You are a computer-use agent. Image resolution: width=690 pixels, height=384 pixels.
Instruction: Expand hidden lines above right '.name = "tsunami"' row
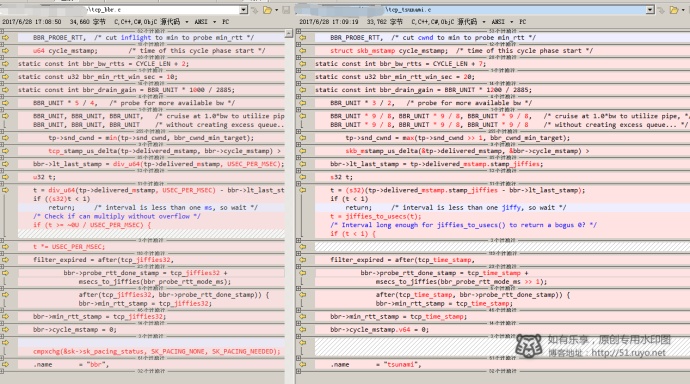point(298,358)
